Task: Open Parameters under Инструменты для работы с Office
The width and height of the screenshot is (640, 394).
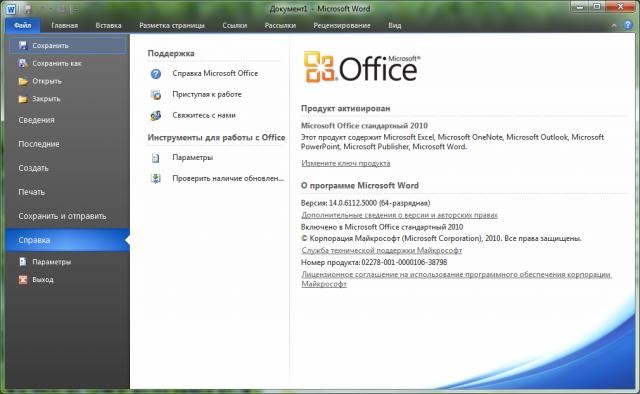Action: point(193,158)
